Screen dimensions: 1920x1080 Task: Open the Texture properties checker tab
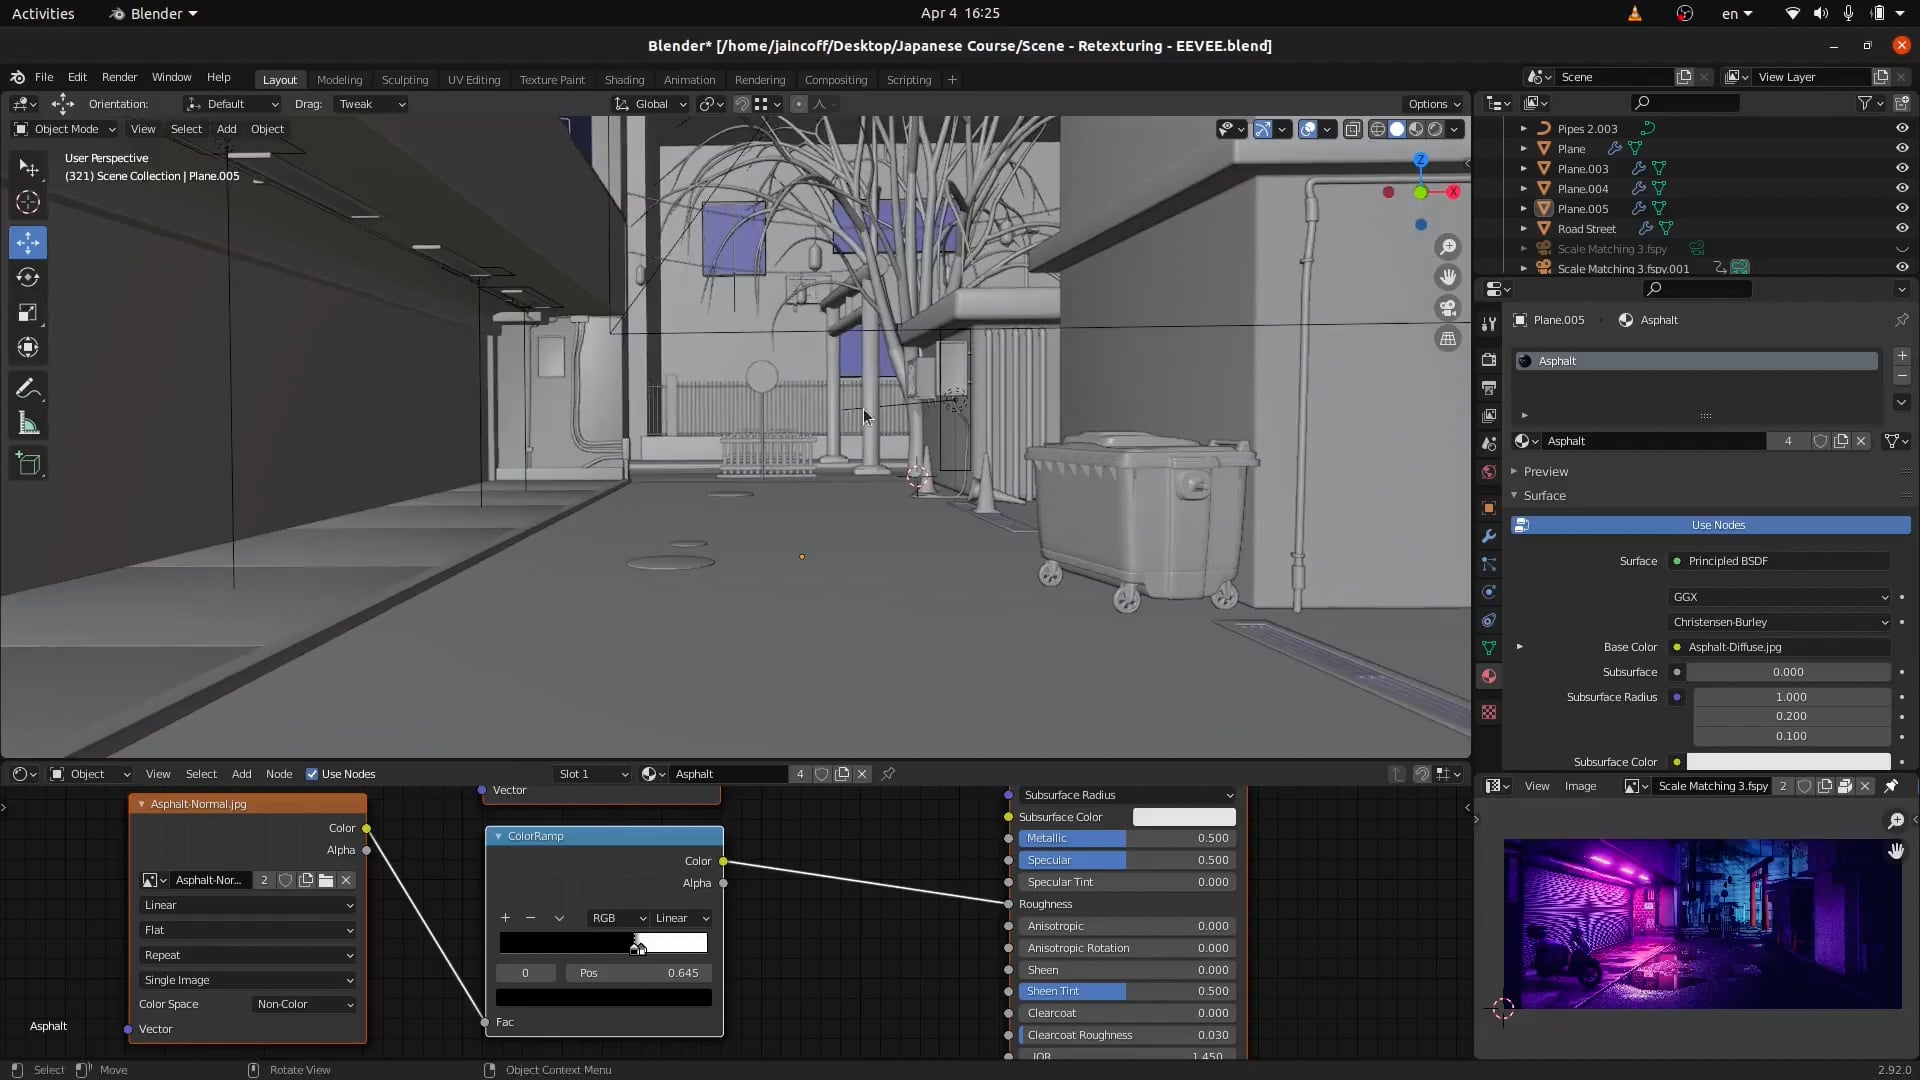(x=1489, y=712)
